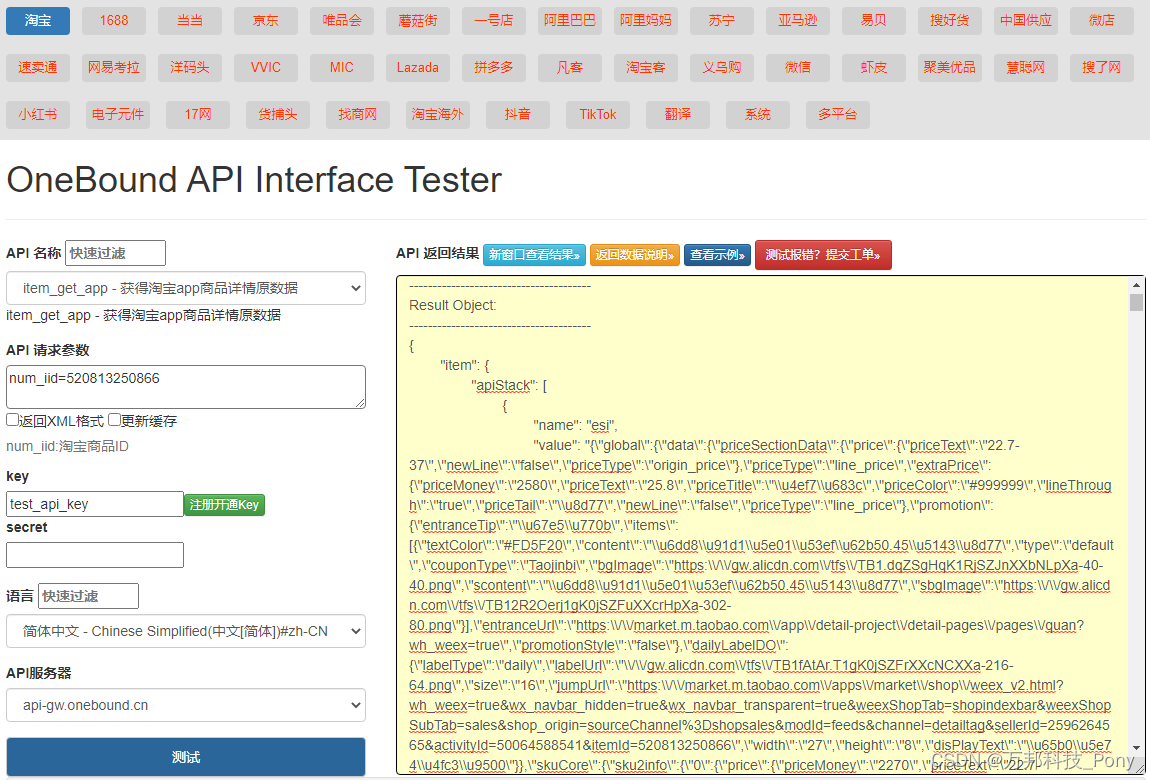Viewport: 1150px width, 780px height.
Task: Choose the 蘑菇街 platform tab
Action: pyautogui.click(x=418, y=21)
